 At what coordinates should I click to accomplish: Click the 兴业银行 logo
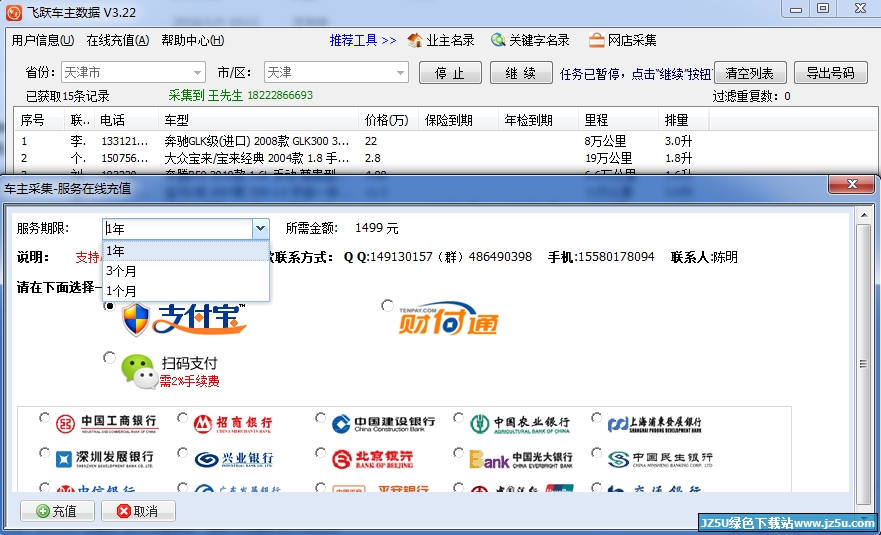[234, 459]
